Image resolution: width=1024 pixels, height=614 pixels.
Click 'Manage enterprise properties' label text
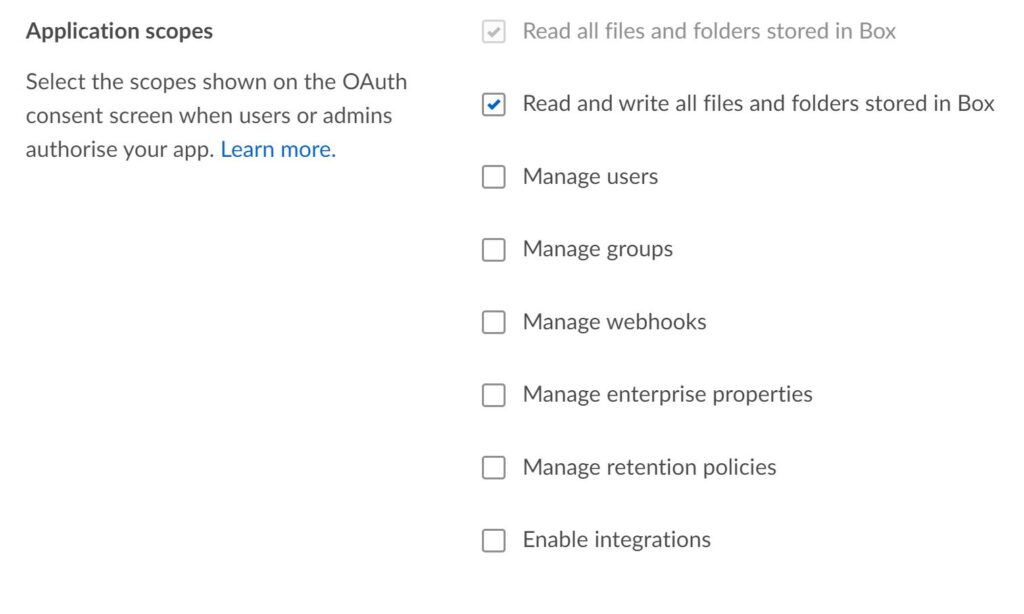(x=667, y=395)
